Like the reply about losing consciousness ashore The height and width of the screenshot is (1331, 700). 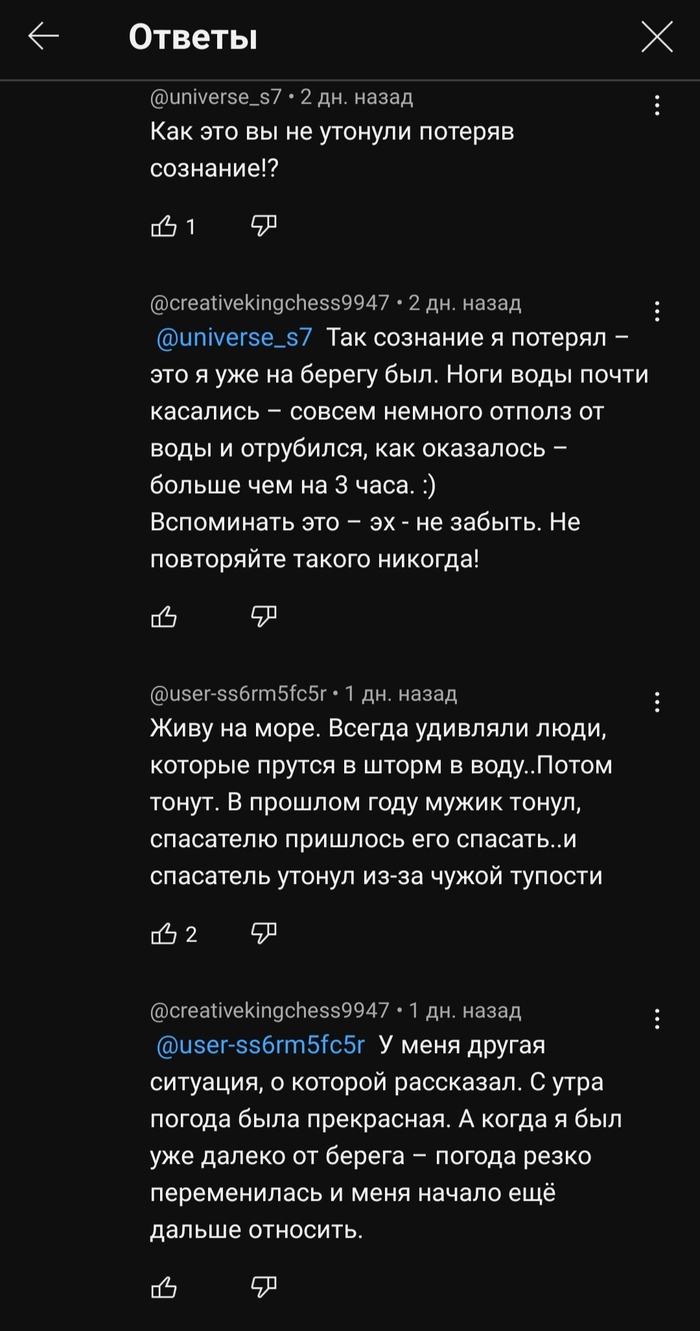point(164,617)
